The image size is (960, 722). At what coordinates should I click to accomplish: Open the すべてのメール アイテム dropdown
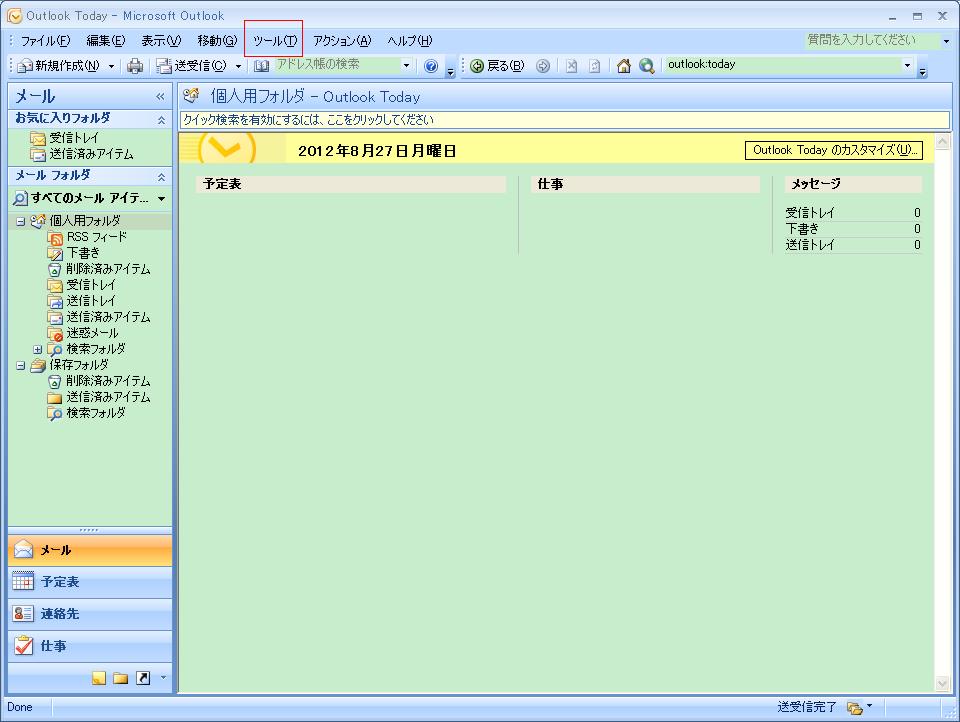160,199
